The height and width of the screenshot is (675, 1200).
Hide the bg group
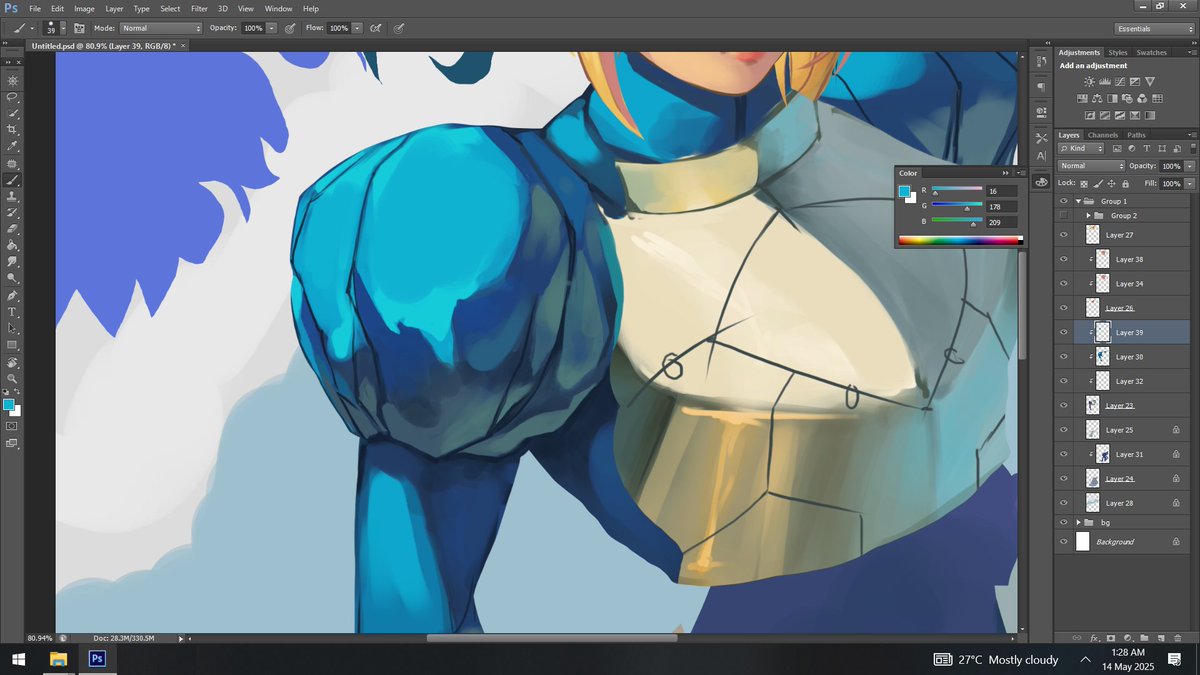click(1064, 522)
